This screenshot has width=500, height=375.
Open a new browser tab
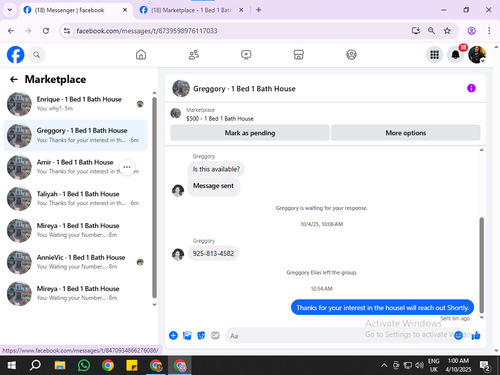click(x=258, y=10)
